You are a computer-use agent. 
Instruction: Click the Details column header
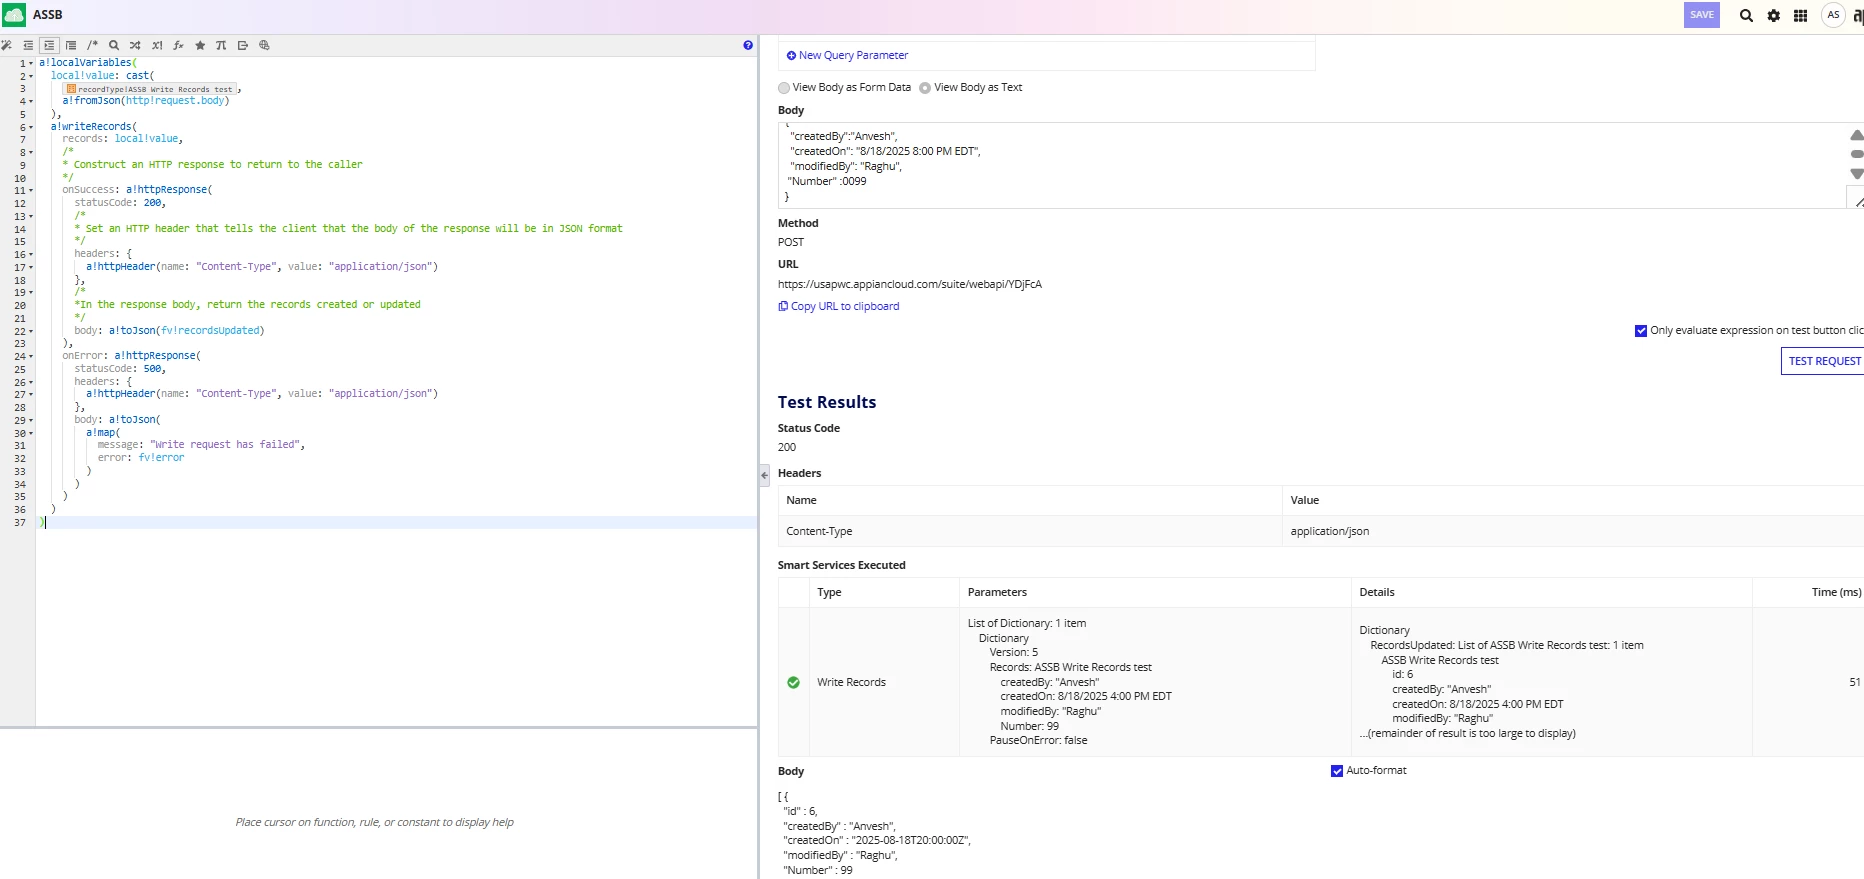pyautogui.click(x=1377, y=592)
